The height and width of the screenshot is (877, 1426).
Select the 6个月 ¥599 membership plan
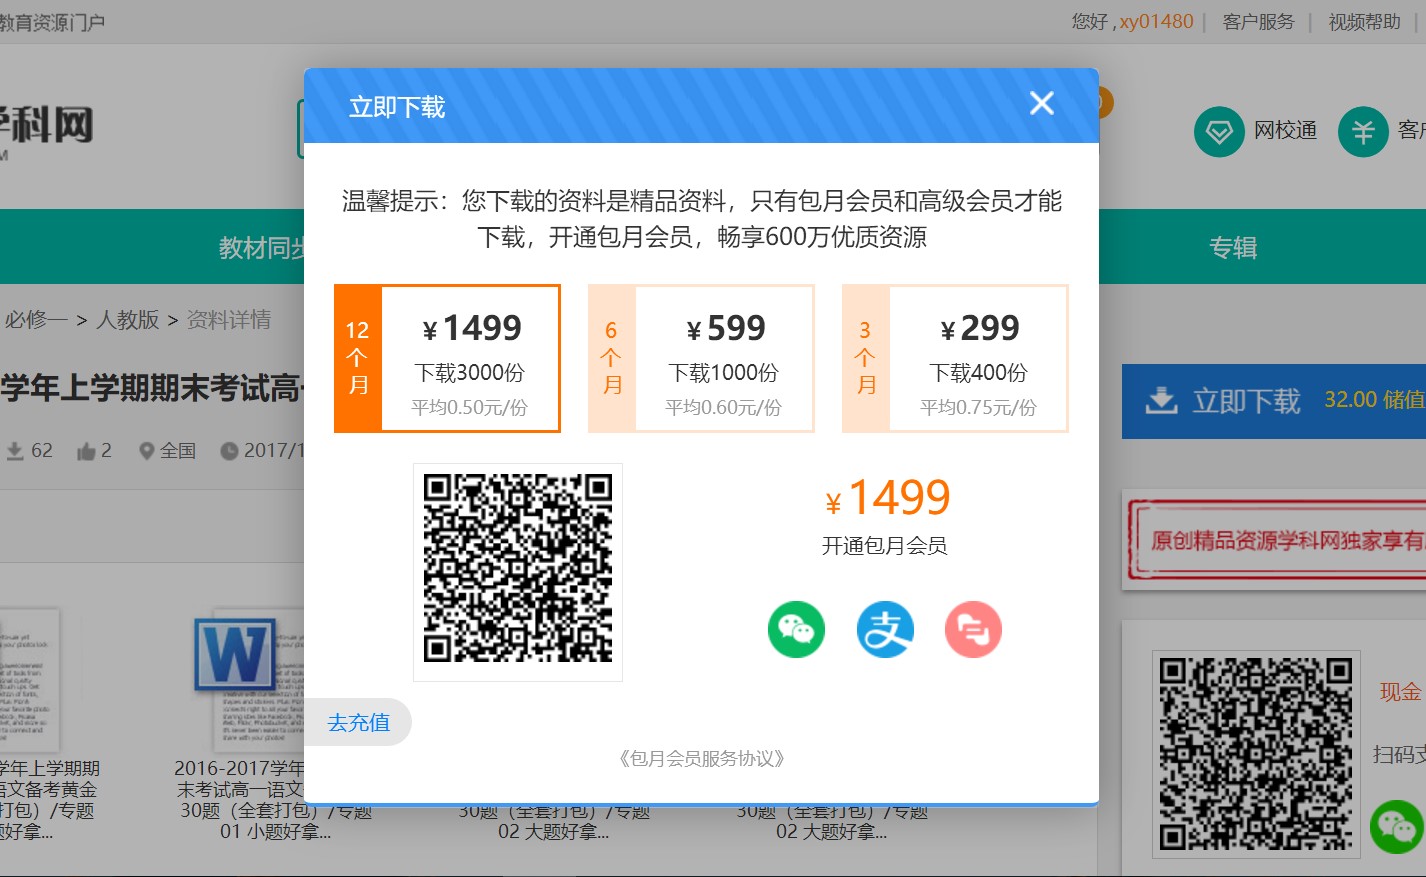701,358
